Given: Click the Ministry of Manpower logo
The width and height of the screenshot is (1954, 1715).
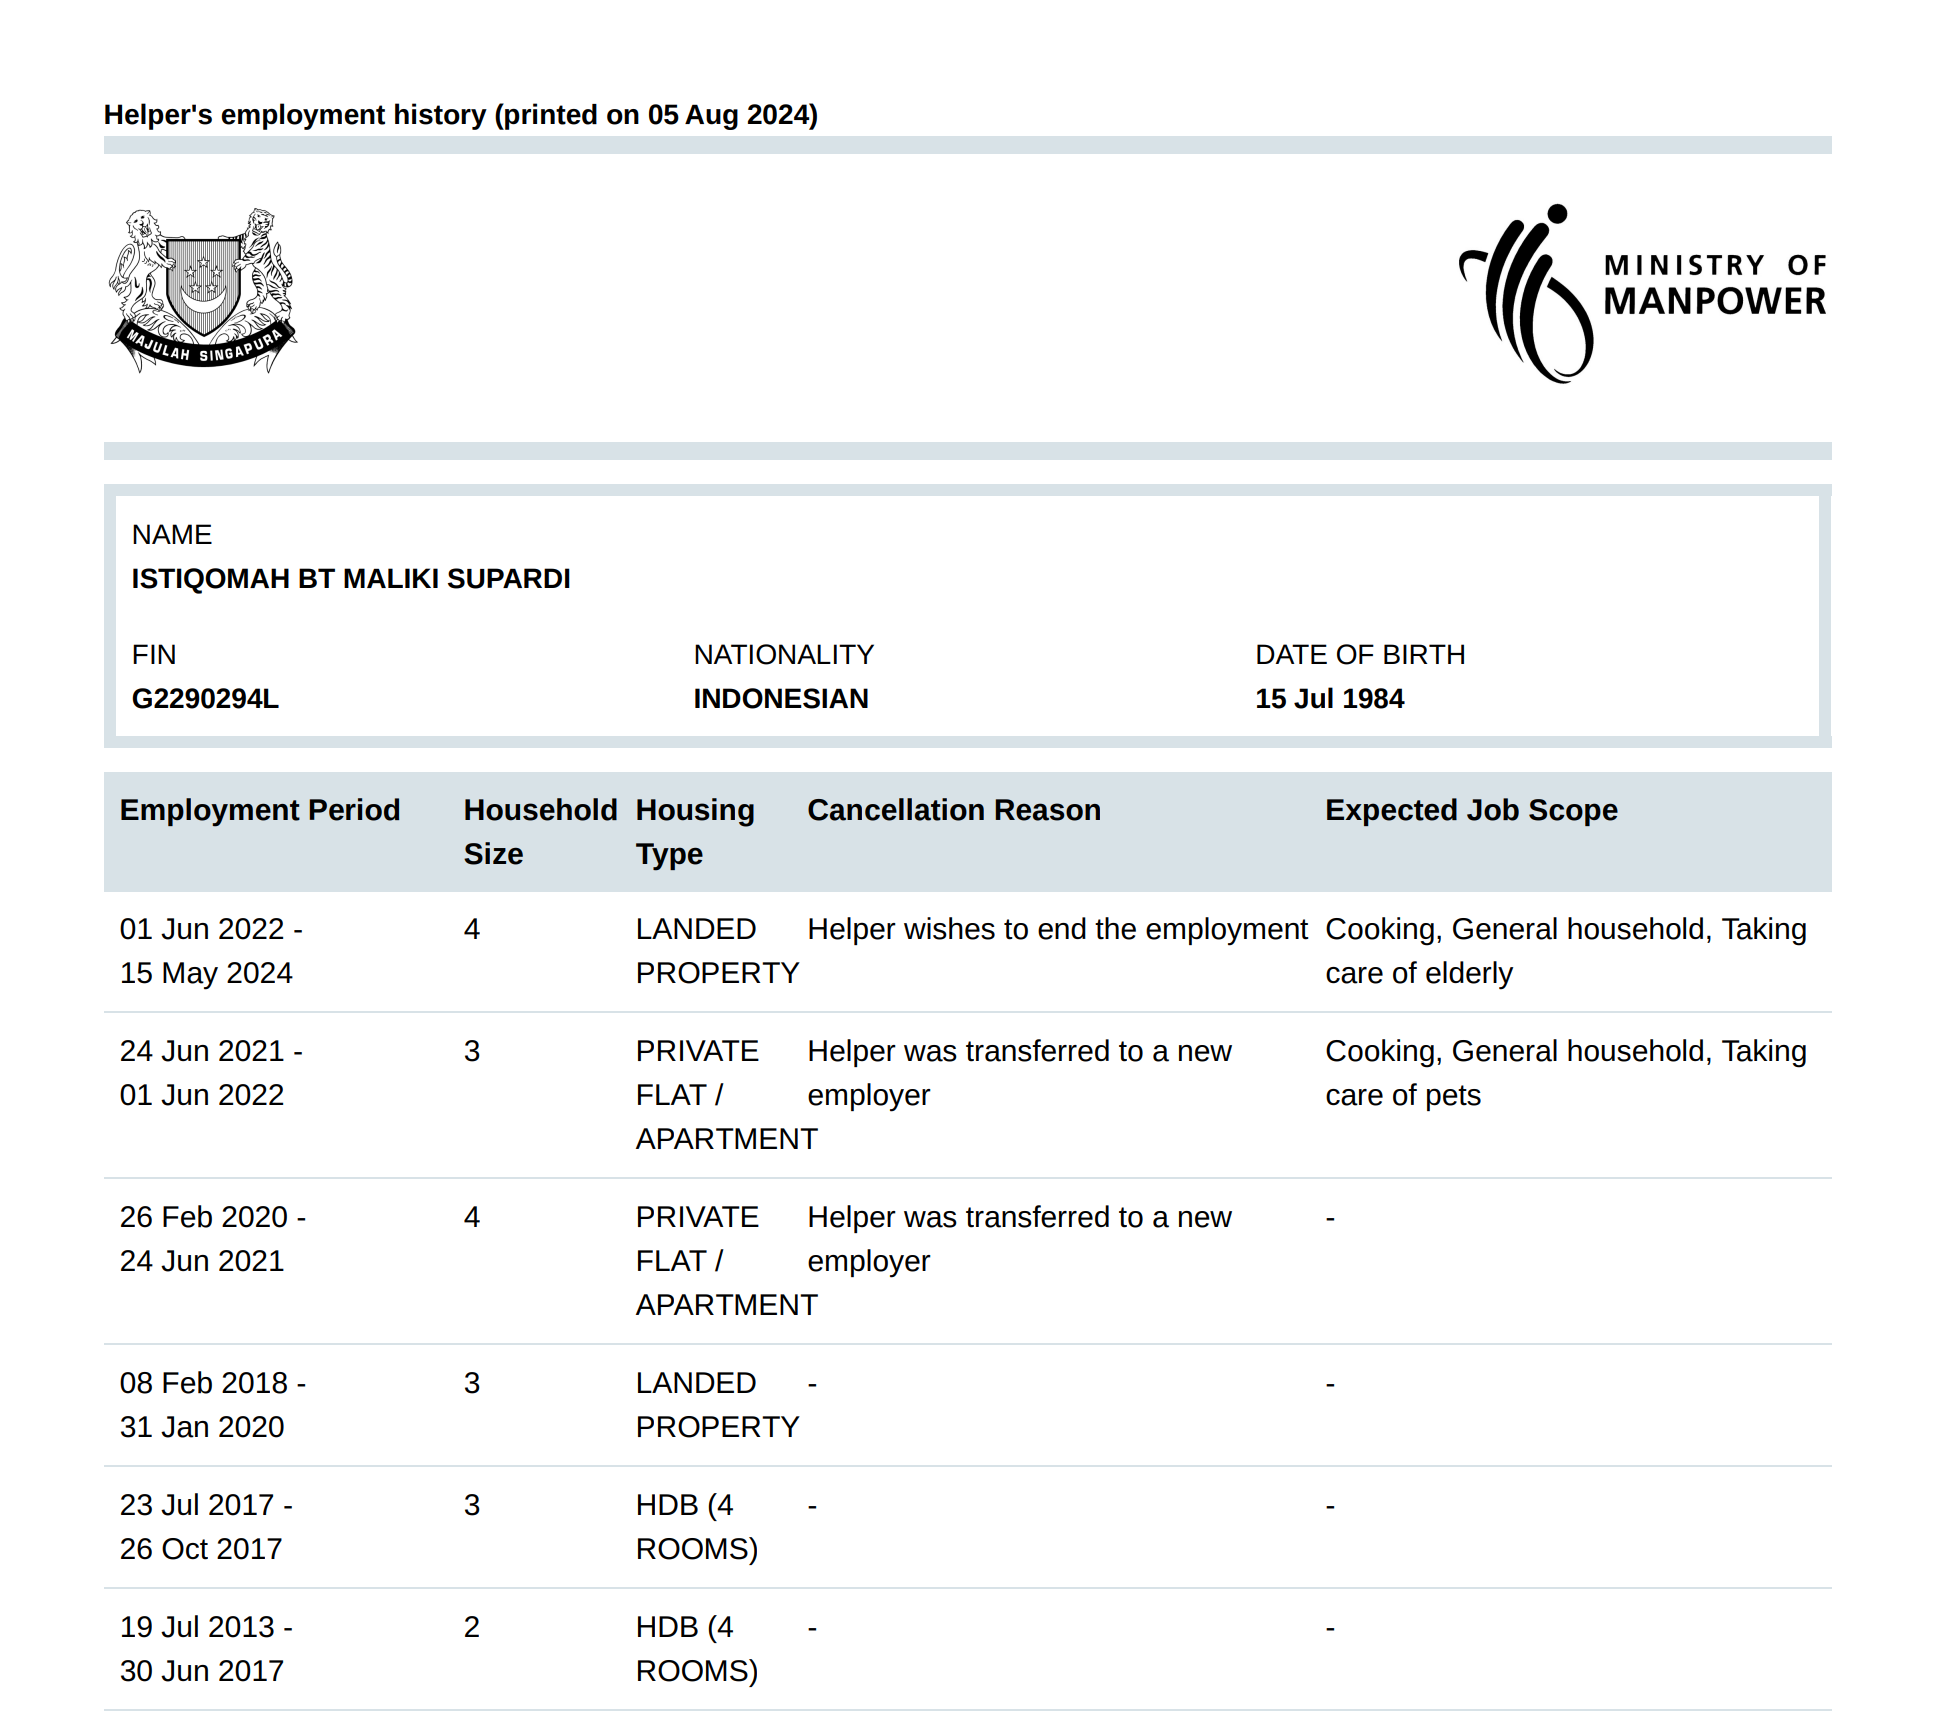Looking at the screenshot, I should point(1643,293).
